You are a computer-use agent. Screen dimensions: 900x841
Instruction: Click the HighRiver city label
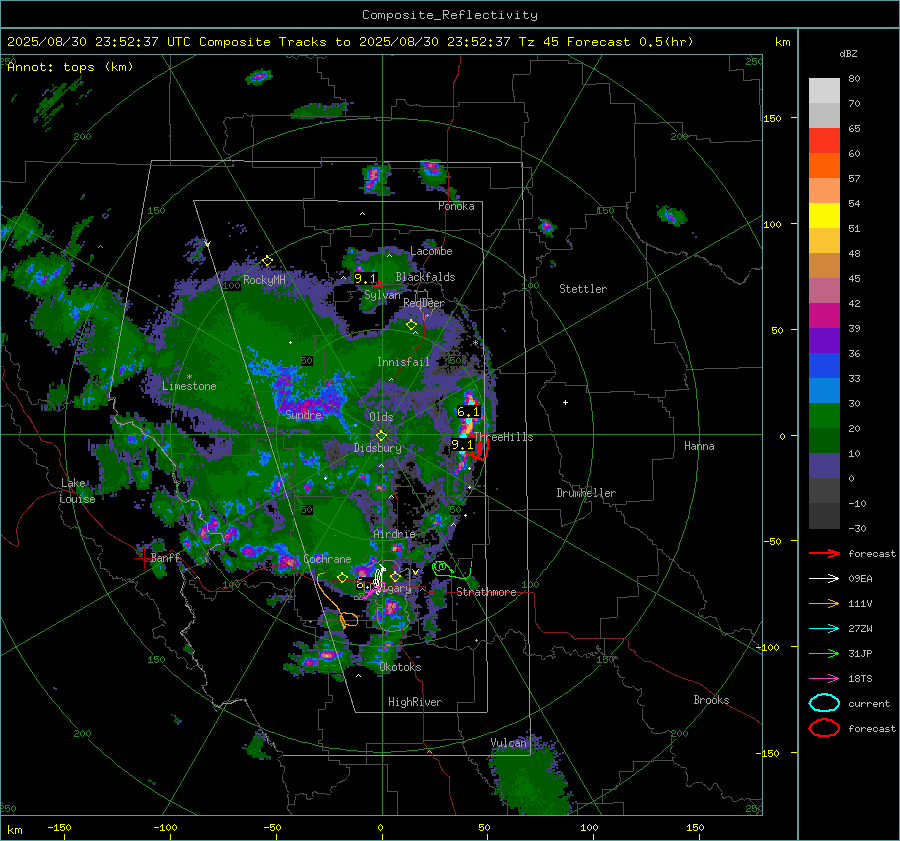pos(415,702)
